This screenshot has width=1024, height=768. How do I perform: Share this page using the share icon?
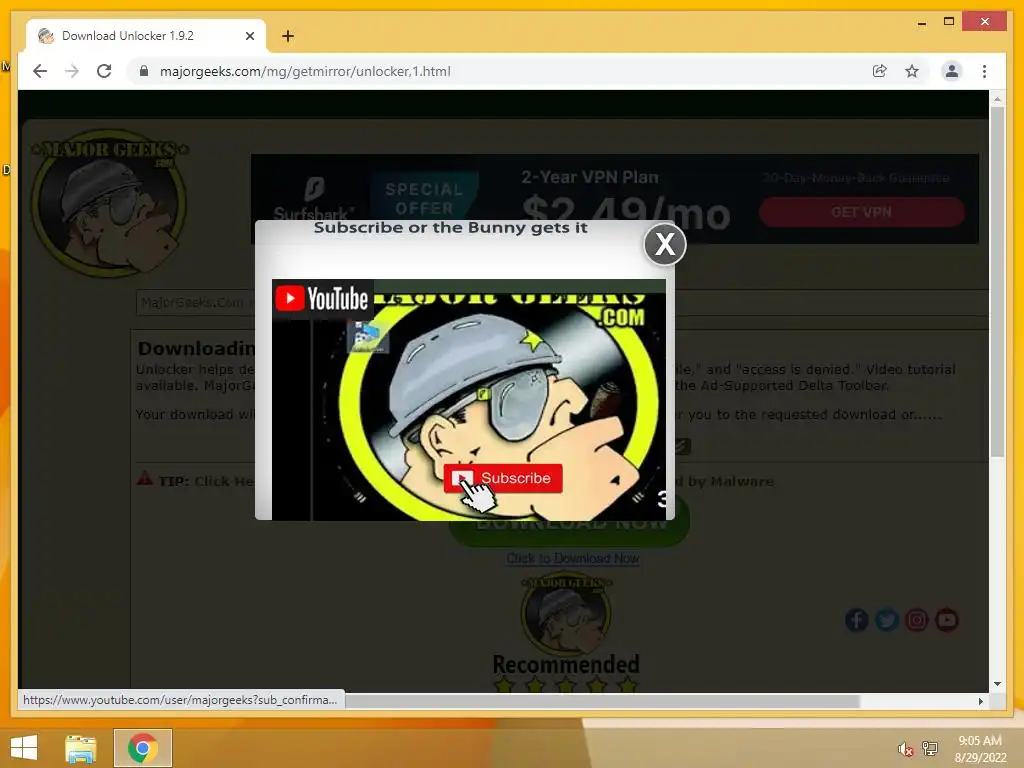click(x=880, y=71)
